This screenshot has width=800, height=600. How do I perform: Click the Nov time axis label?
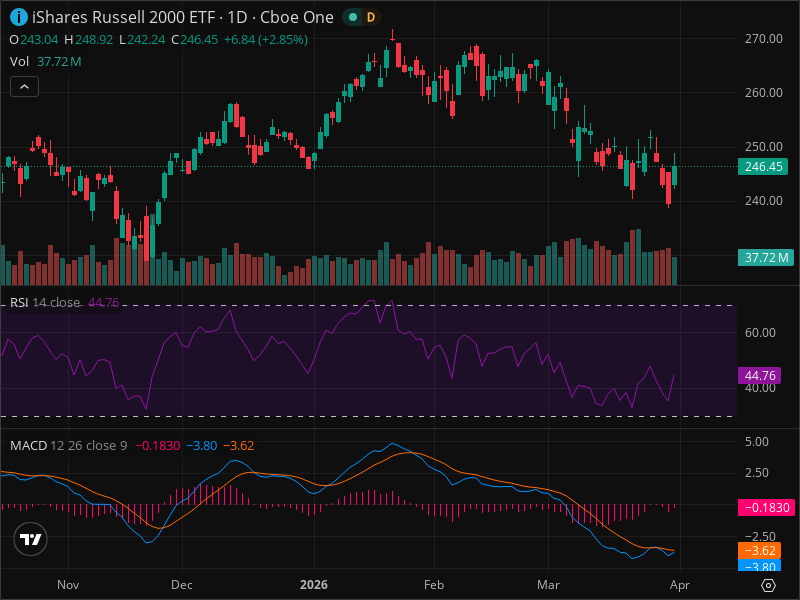pyautogui.click(x=68, y=585)
